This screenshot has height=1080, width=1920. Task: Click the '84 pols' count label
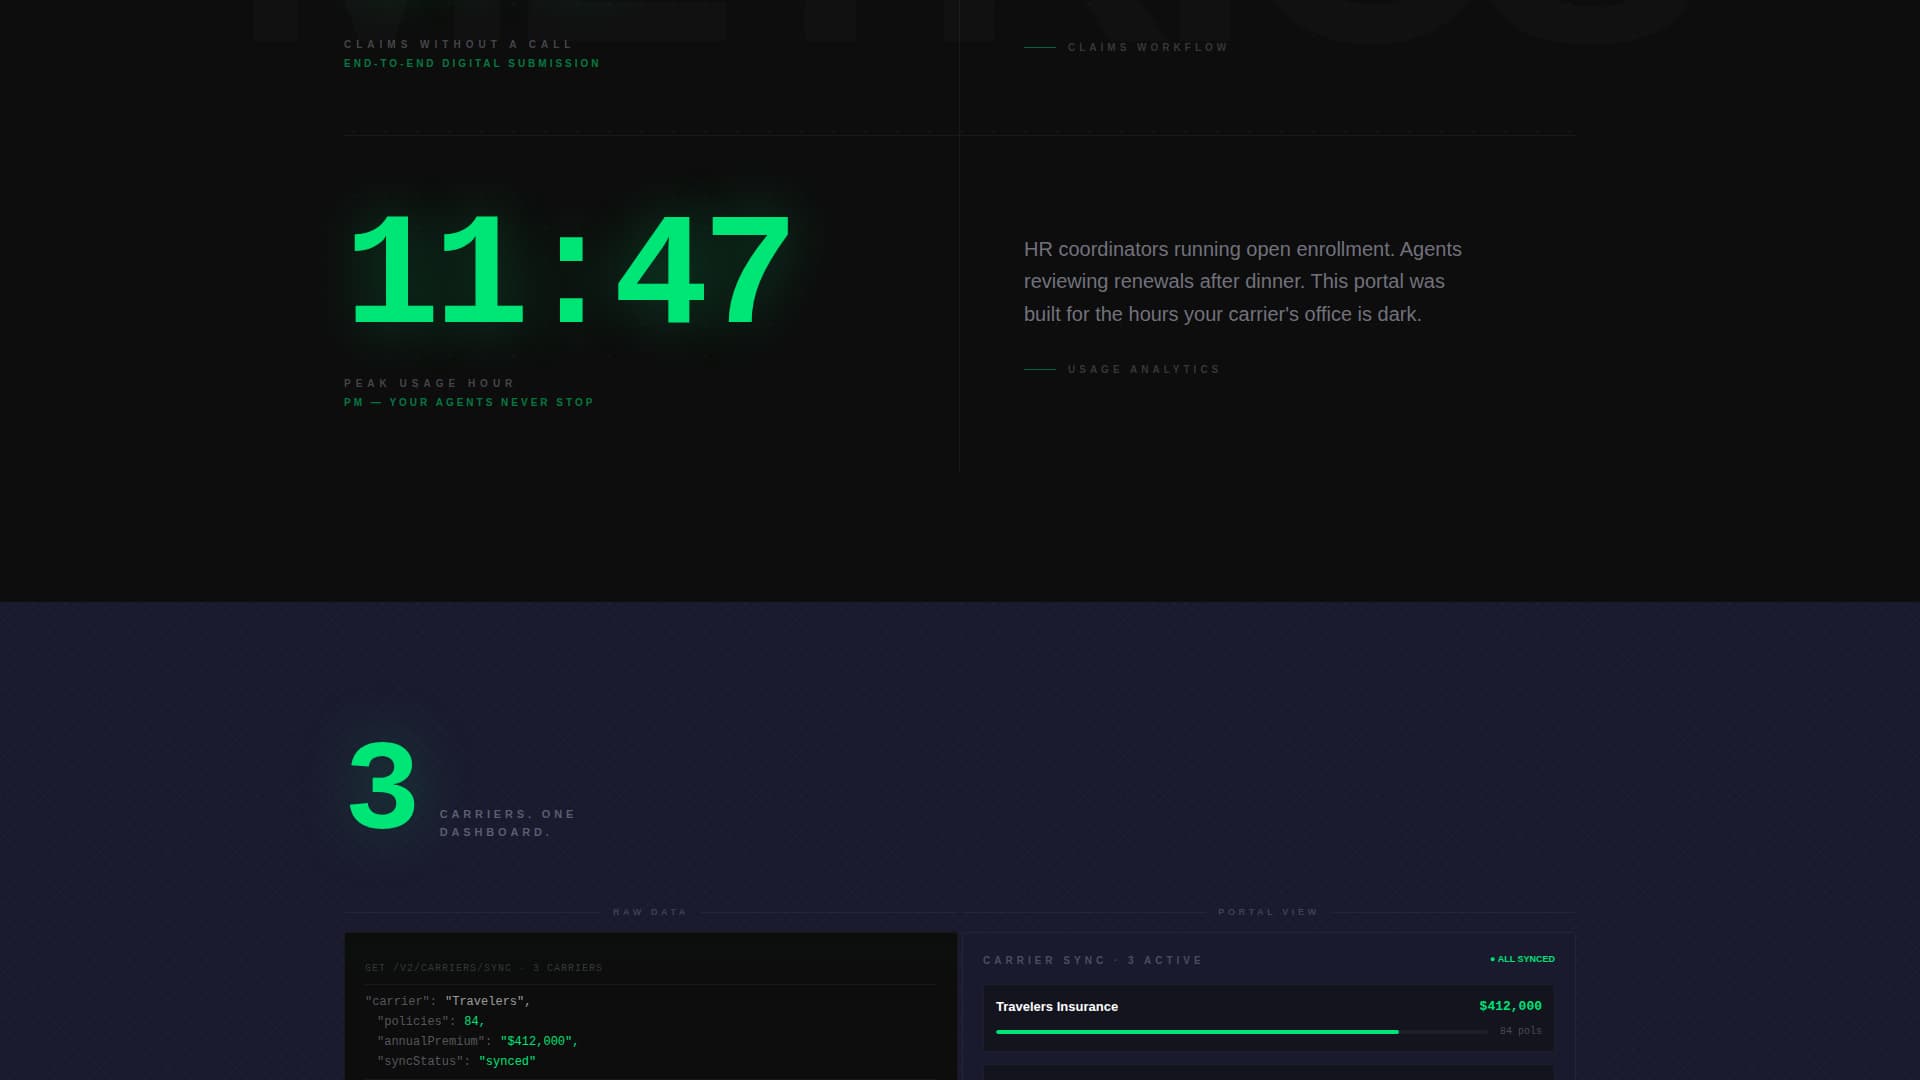click(x=1521, y=1031)
